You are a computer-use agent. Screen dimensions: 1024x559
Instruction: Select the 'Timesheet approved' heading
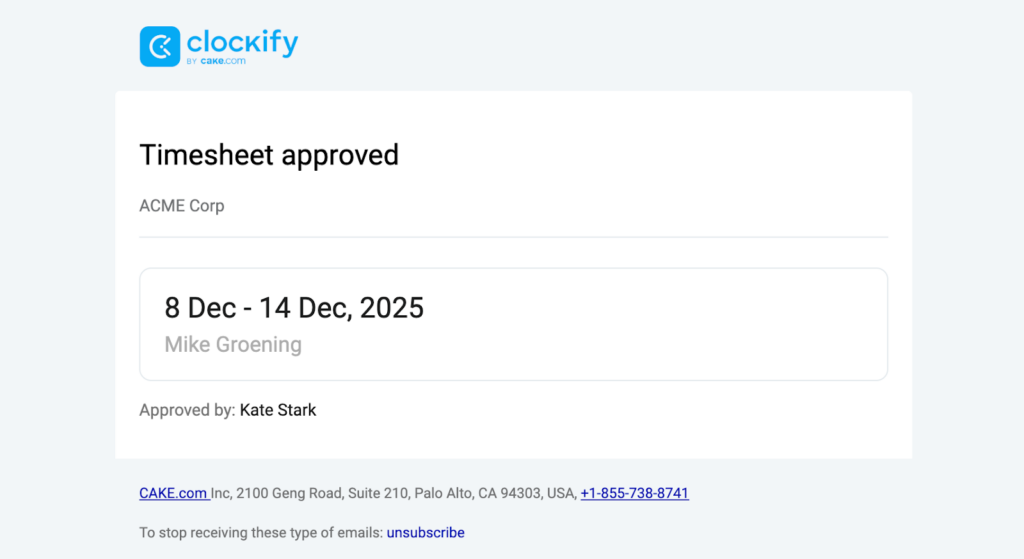coord(269,155)
